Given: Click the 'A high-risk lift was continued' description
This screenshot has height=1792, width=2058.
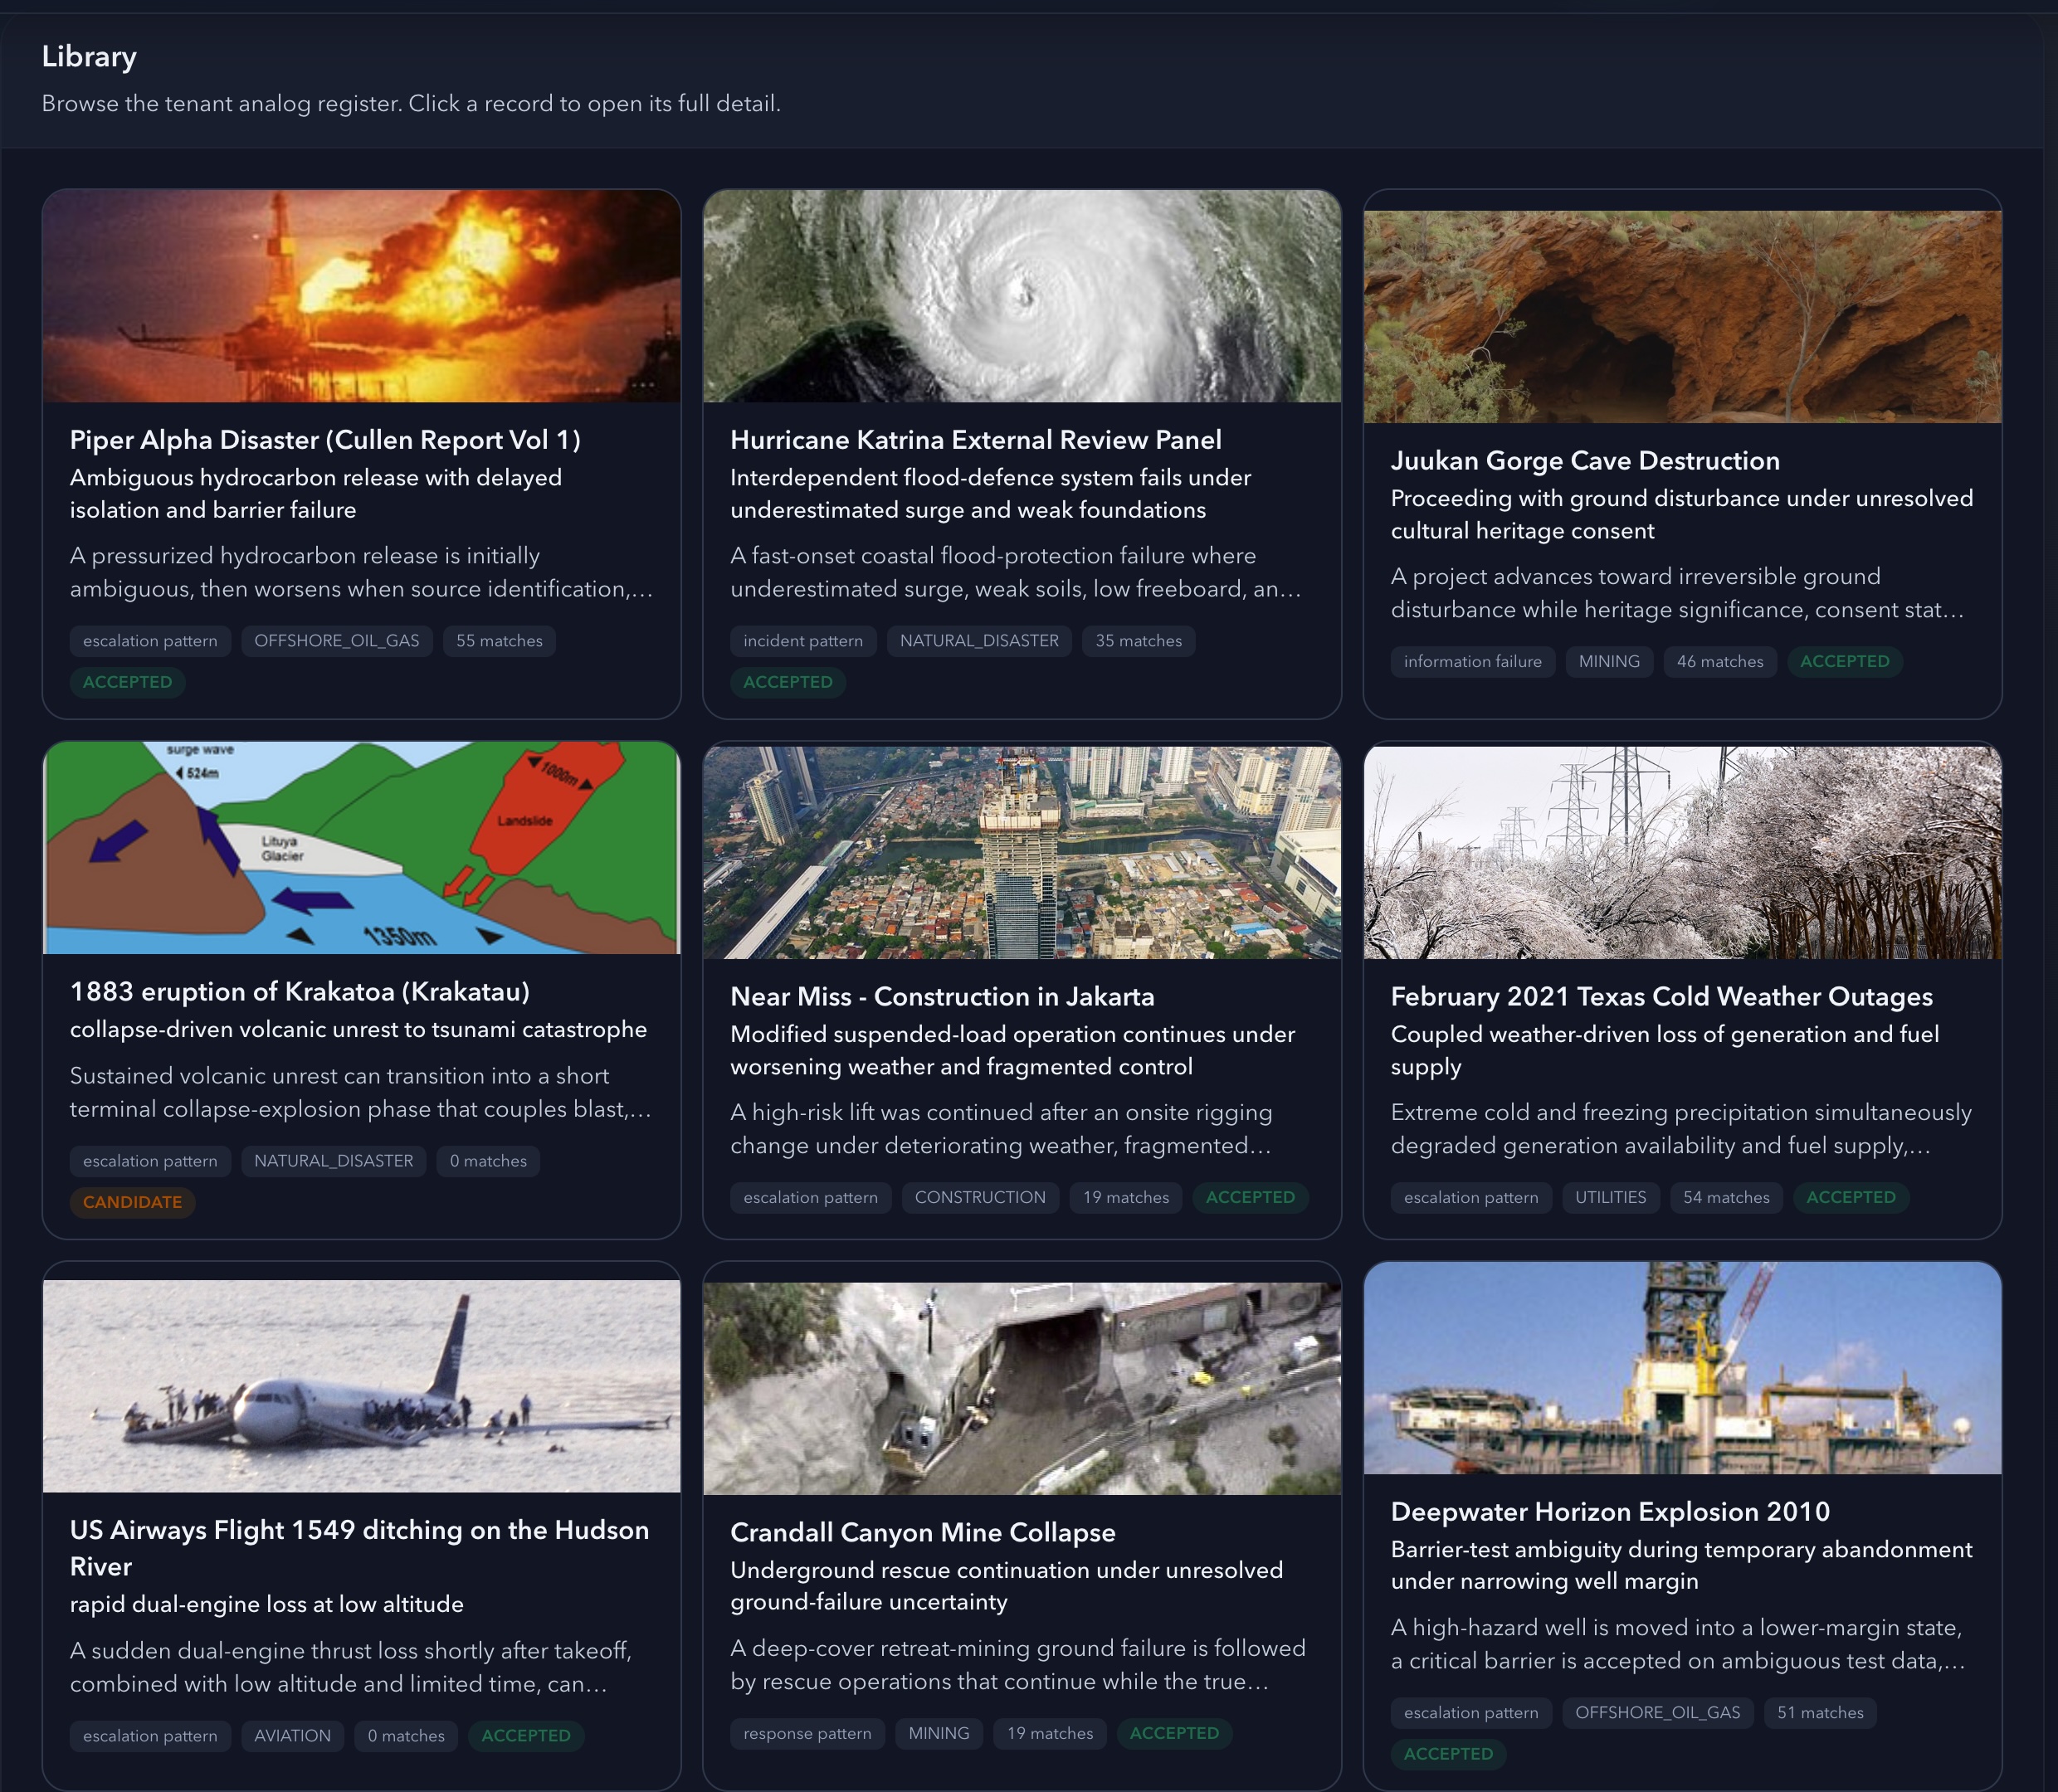Looking at the screenshot, I should click(1001, 1130).
